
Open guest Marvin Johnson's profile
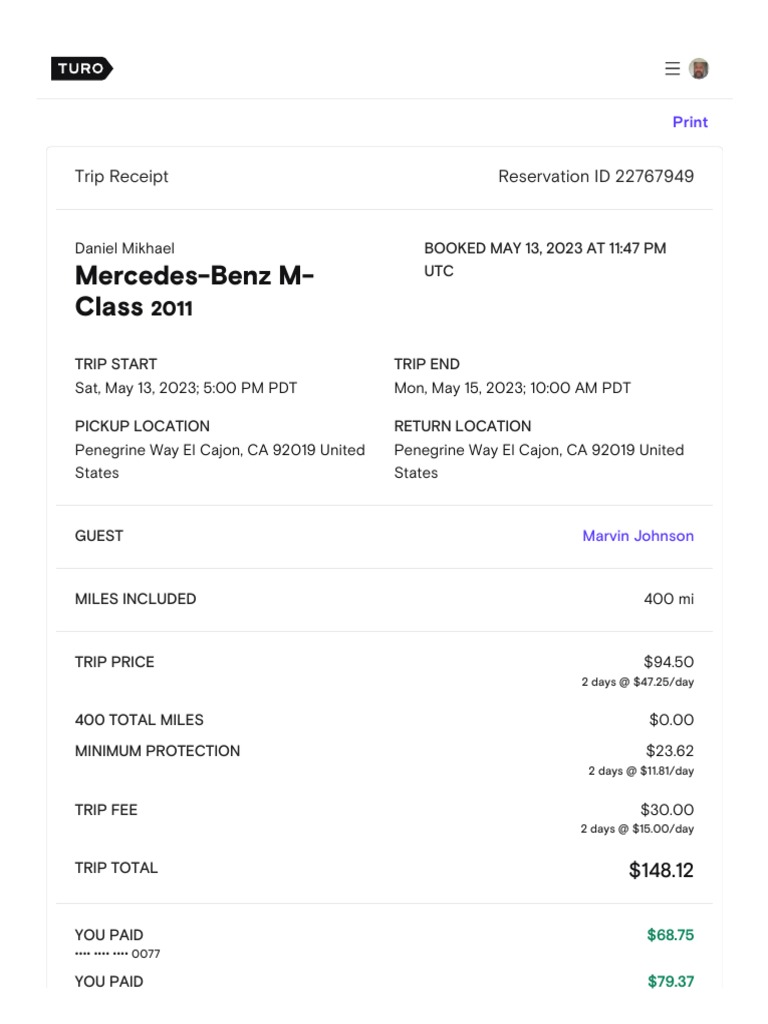(638, 536)
